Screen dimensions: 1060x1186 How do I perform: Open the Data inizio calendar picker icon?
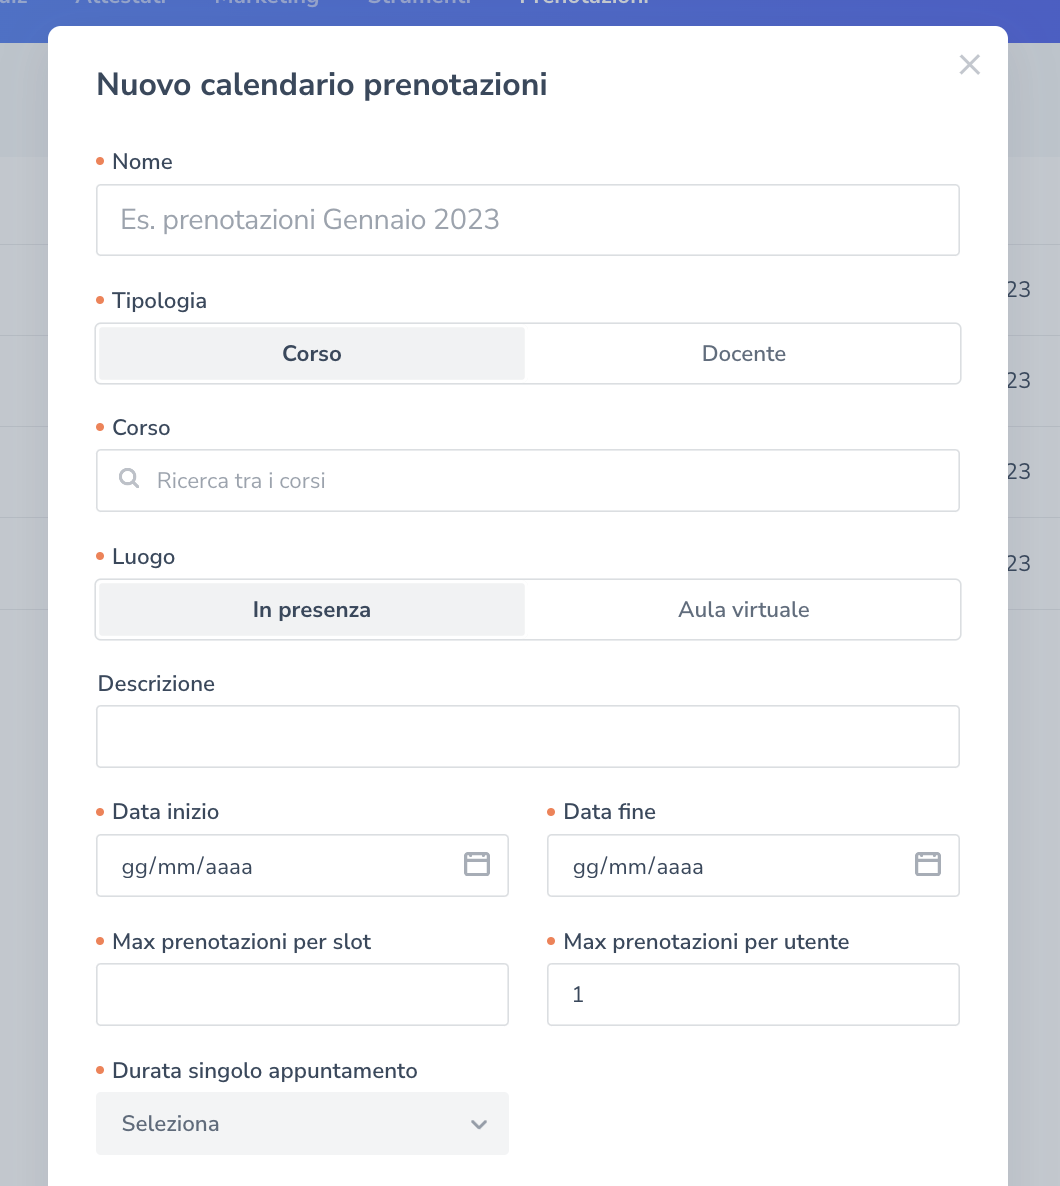[477, 865]
